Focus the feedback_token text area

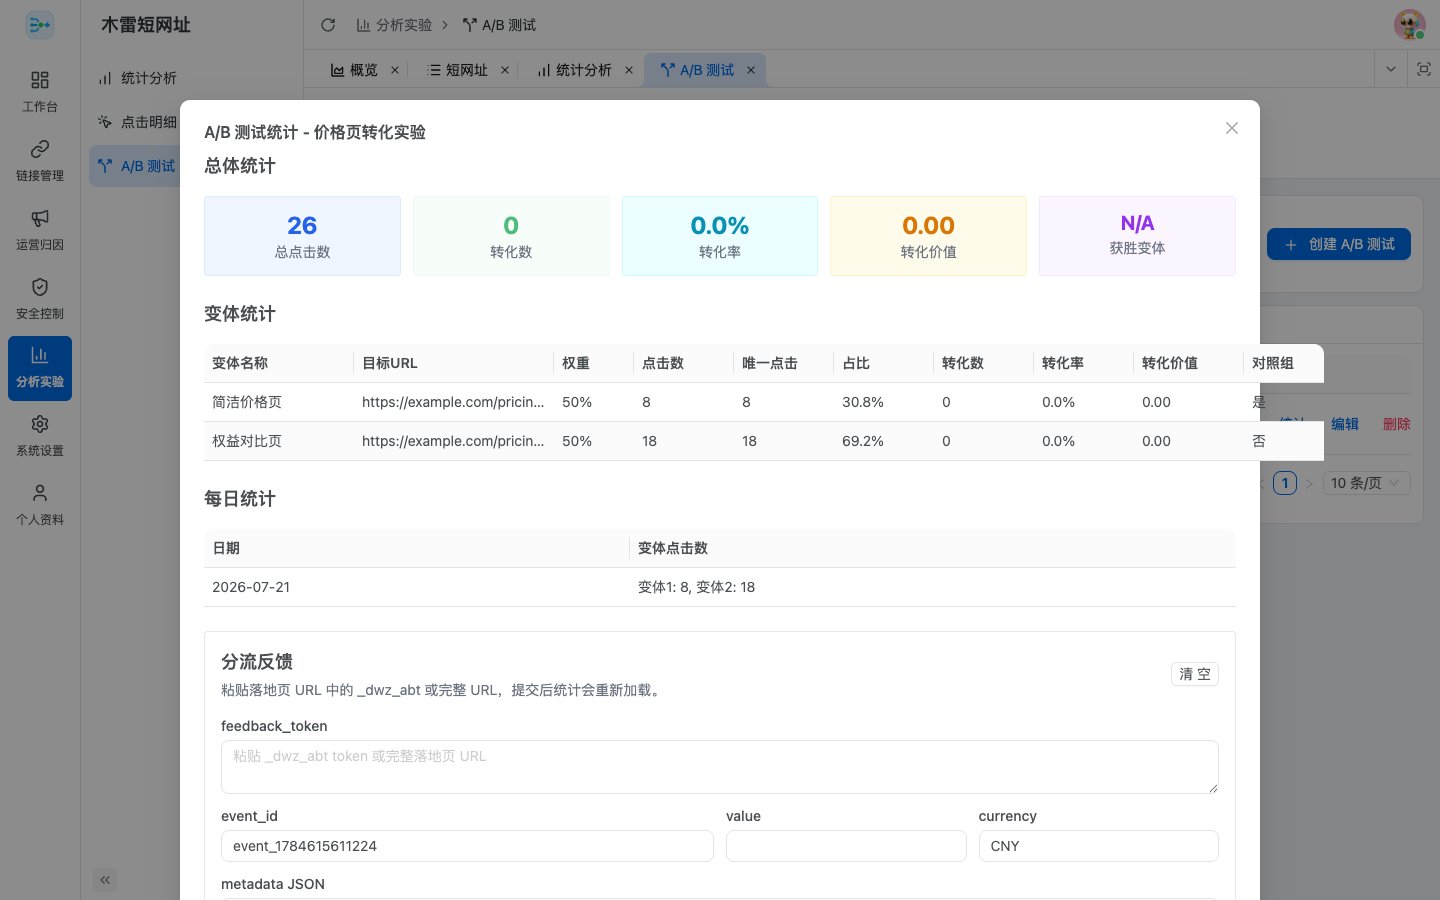point(720,767)
